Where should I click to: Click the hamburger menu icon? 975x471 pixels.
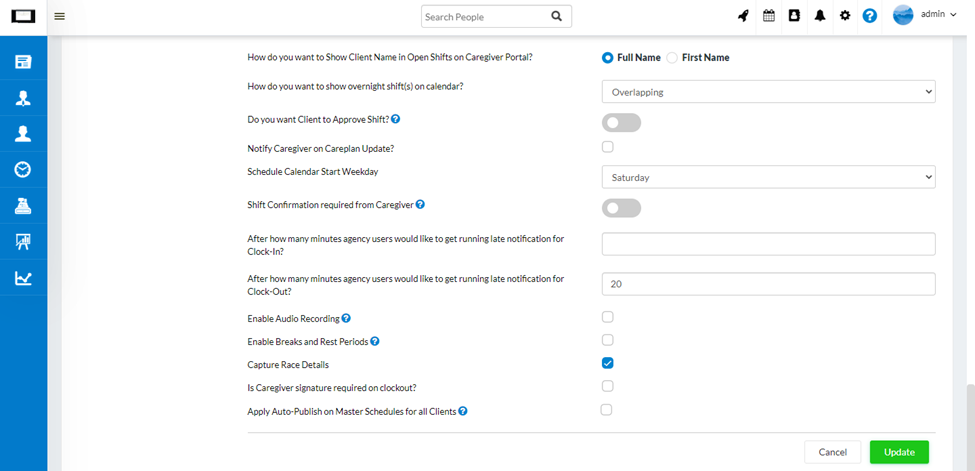60,16
